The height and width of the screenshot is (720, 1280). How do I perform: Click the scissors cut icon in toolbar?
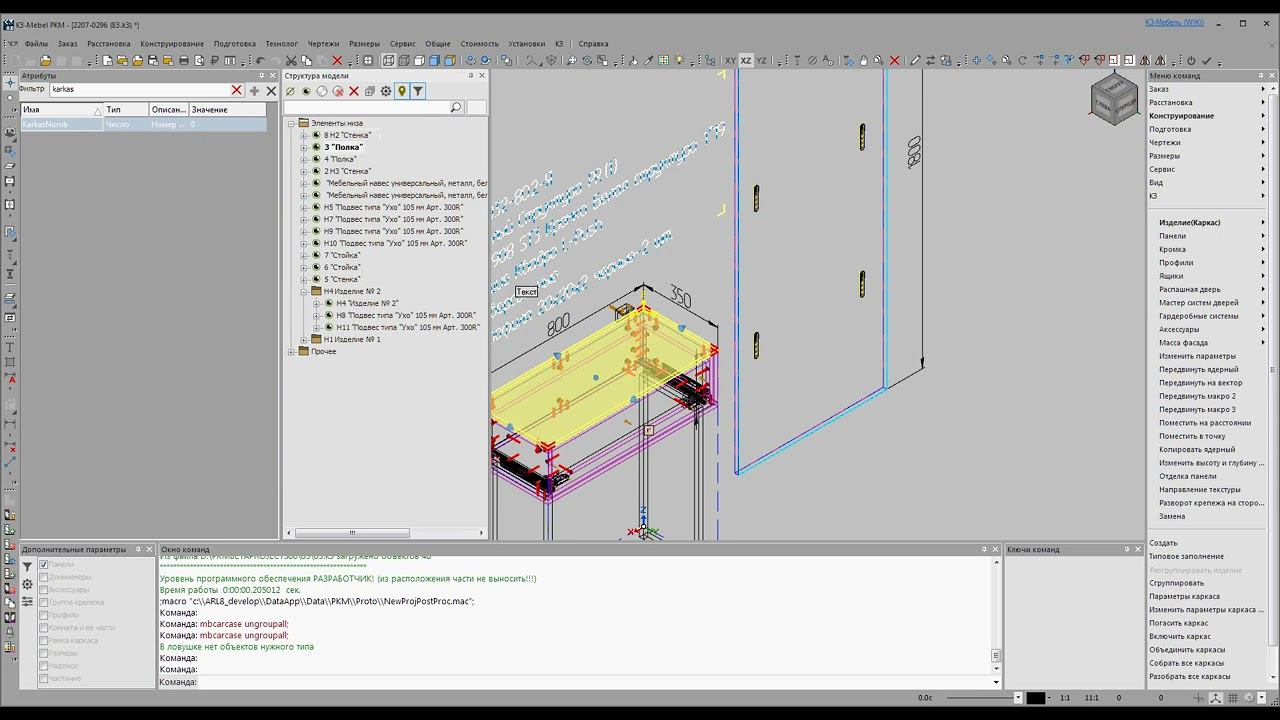[x=291, y=61]
